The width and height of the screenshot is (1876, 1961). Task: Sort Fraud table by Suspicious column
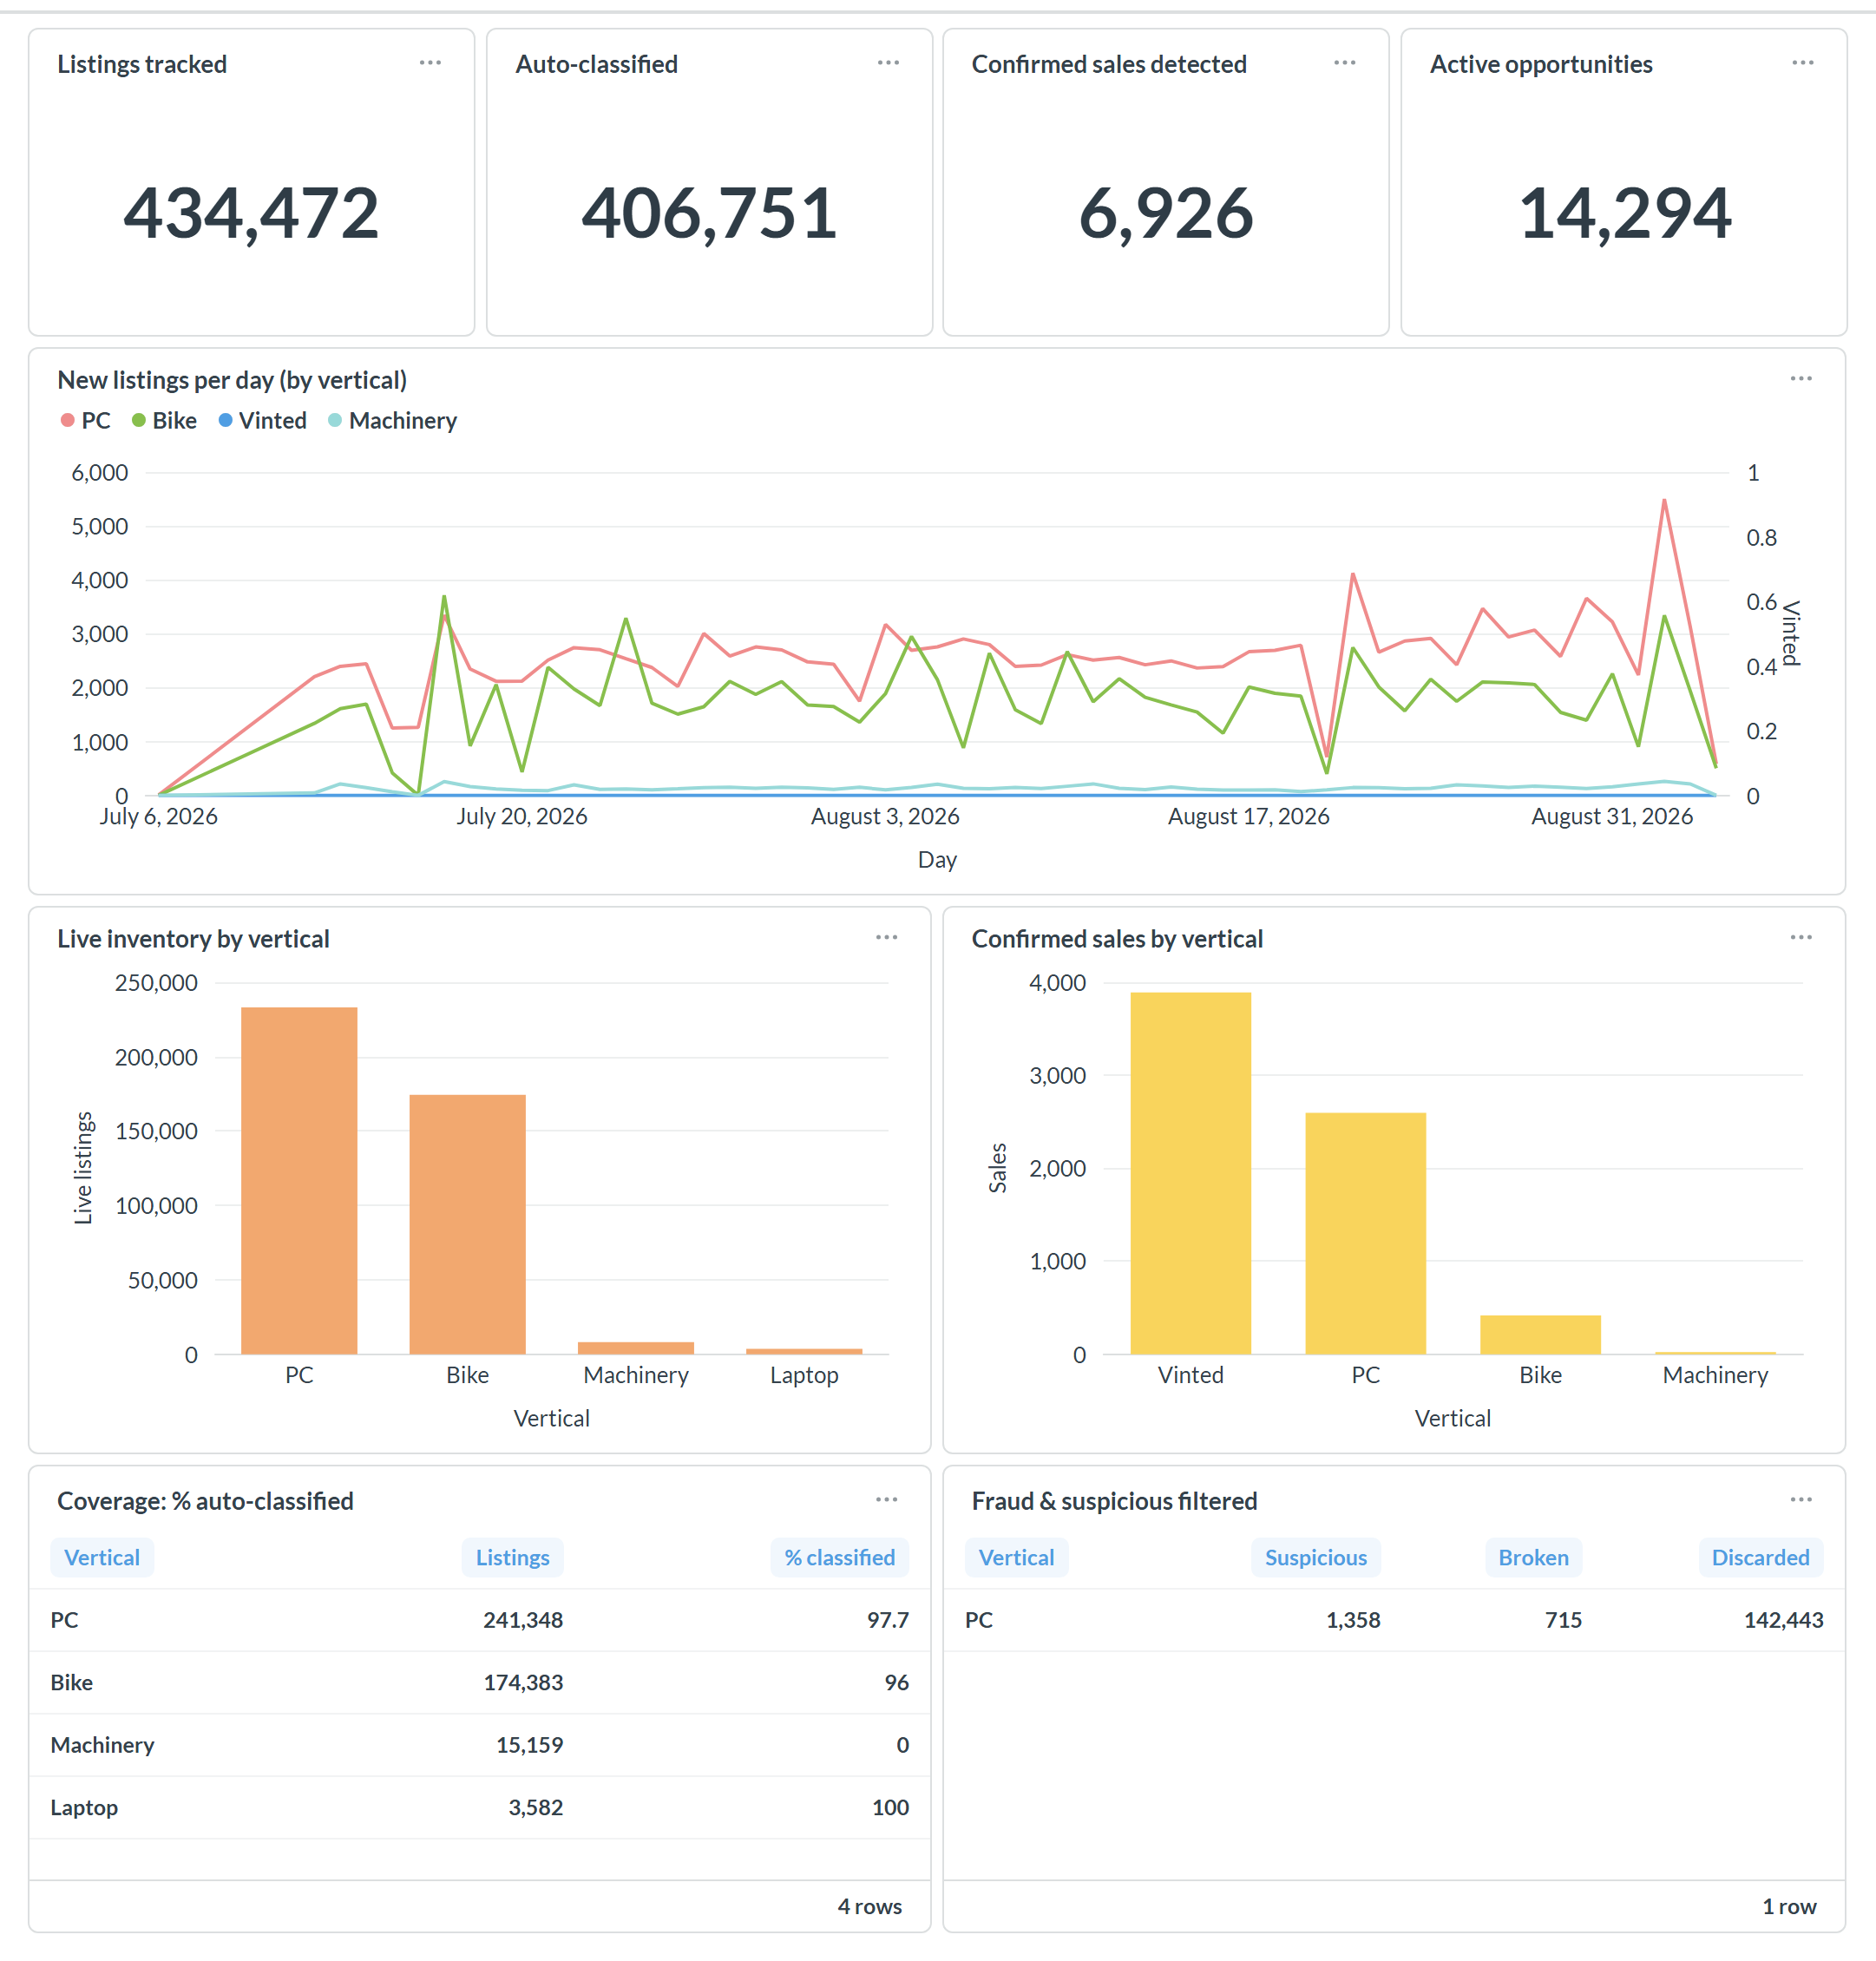tap(1315, 1558)
